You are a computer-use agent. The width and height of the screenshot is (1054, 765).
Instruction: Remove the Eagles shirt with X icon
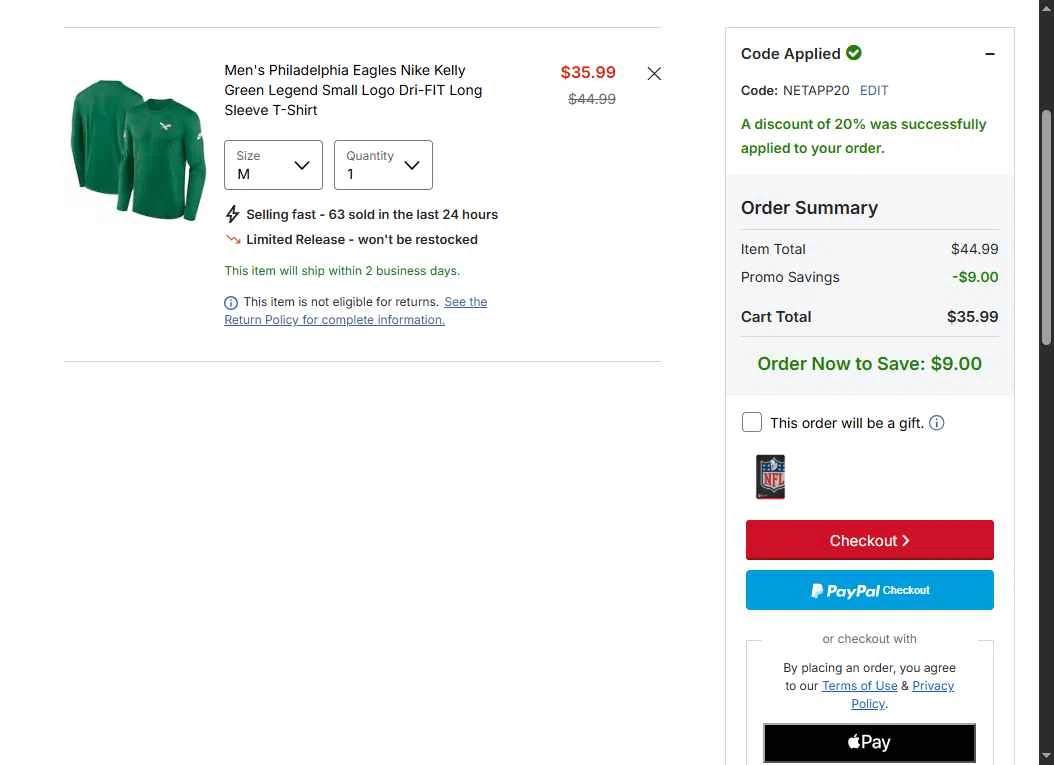(654, 73)
